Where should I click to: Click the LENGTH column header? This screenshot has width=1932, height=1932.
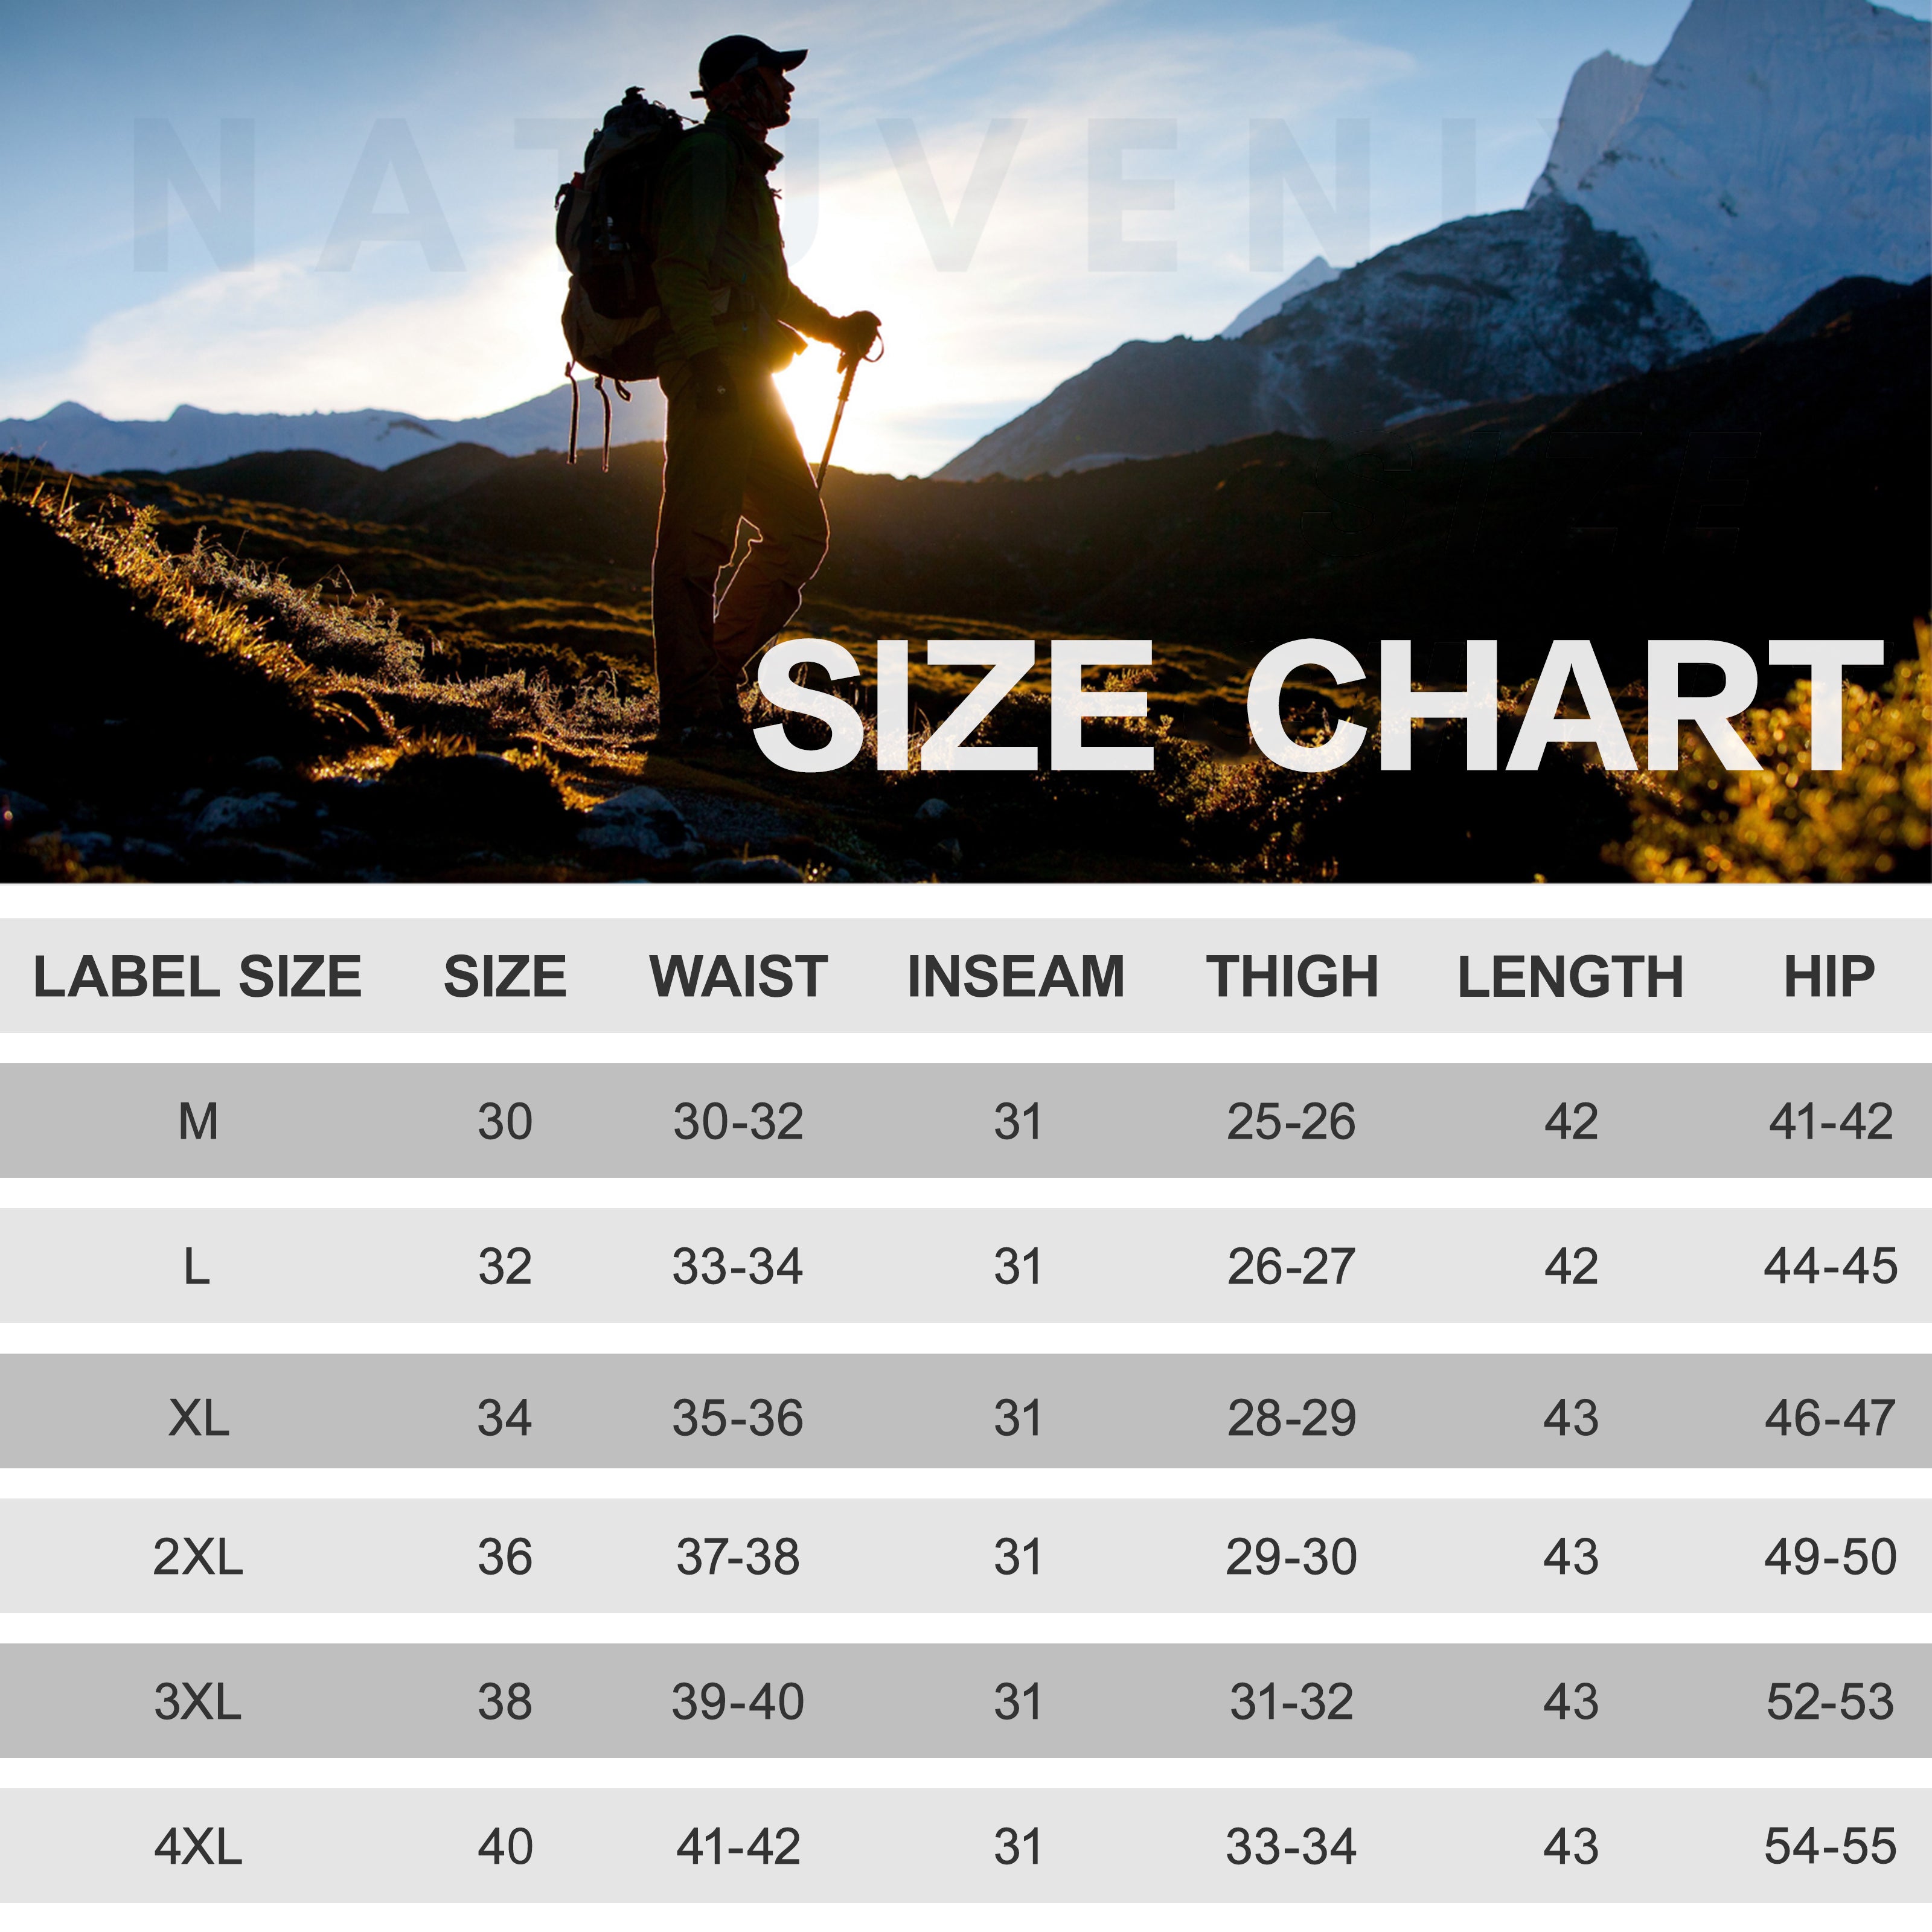coord(1570,976)
